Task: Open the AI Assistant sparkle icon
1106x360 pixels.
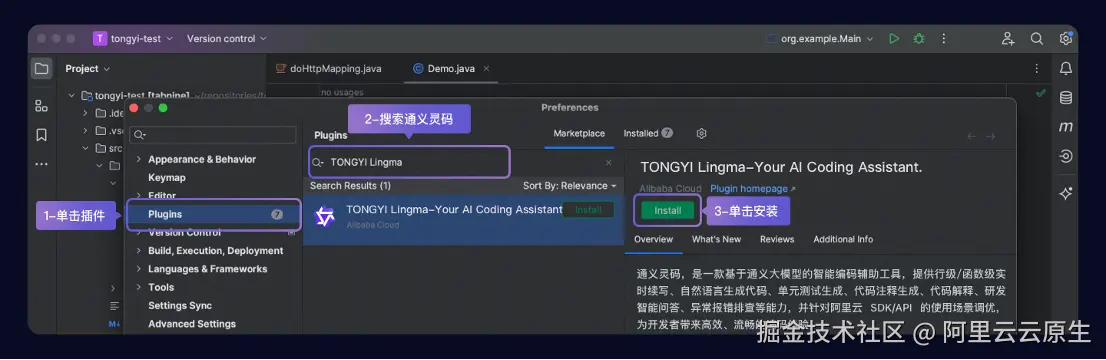Action: point(1066,193)
